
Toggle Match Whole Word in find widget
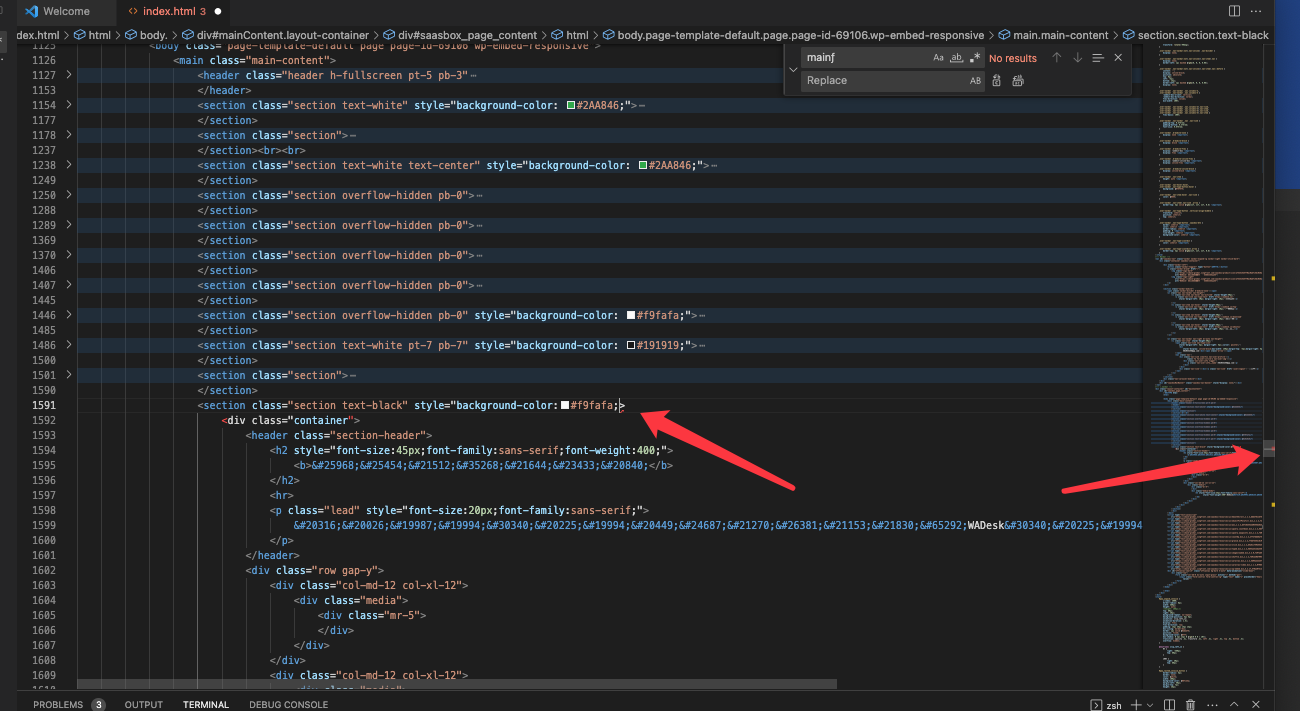(x=957, y=58)
